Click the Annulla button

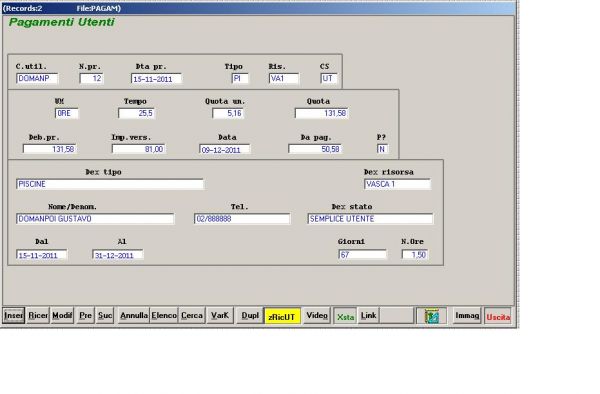tap(134, 316)
